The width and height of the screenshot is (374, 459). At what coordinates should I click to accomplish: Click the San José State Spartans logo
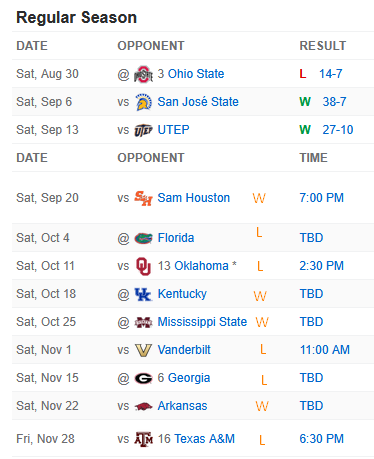(144, 102)
